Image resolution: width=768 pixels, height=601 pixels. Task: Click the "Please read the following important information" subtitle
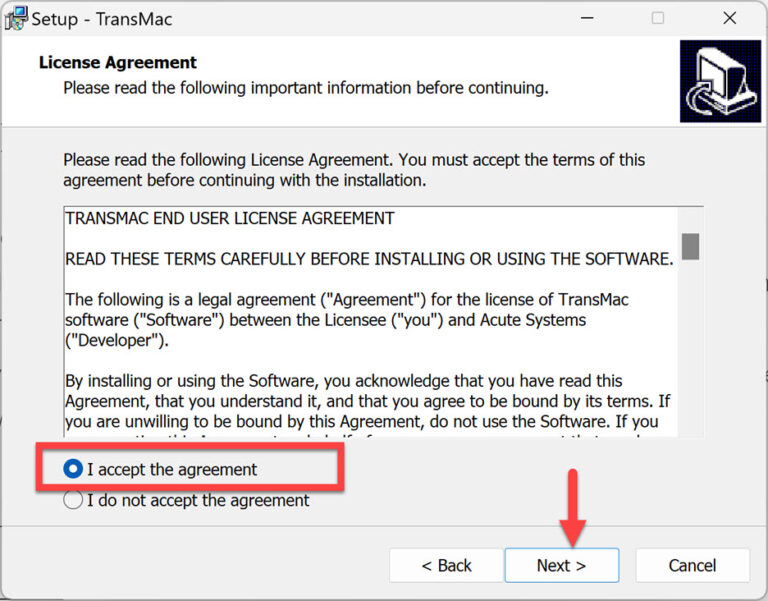coord(306,88)
